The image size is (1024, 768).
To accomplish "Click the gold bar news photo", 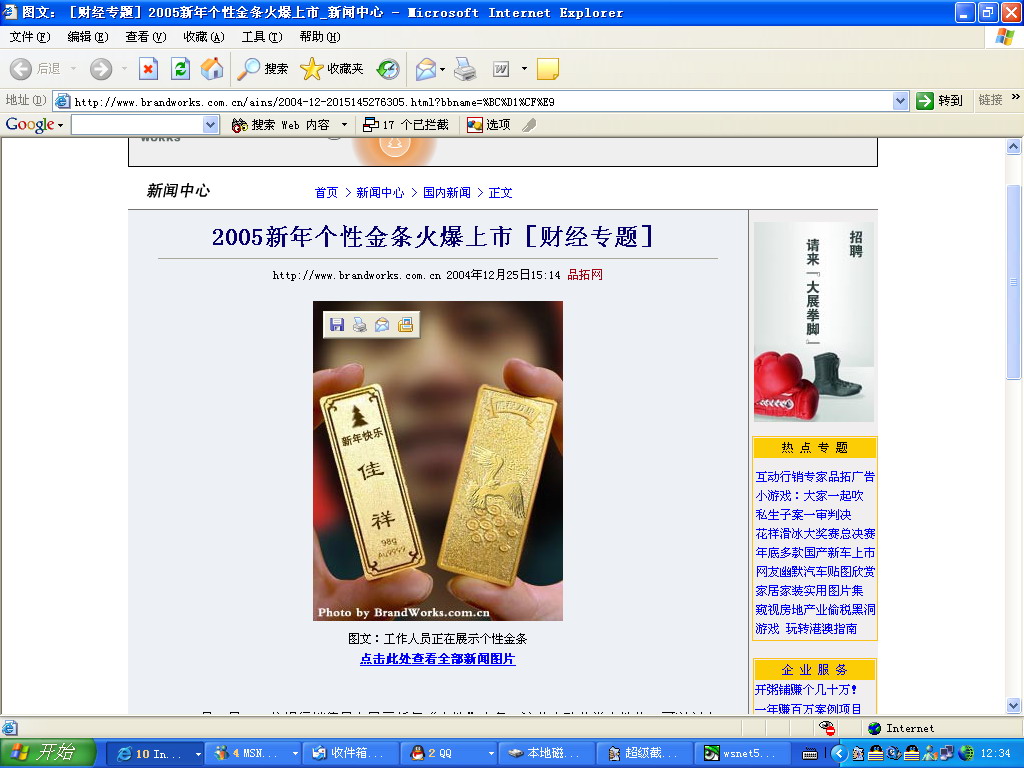I will pyautogui.click(x=438, y=460).
